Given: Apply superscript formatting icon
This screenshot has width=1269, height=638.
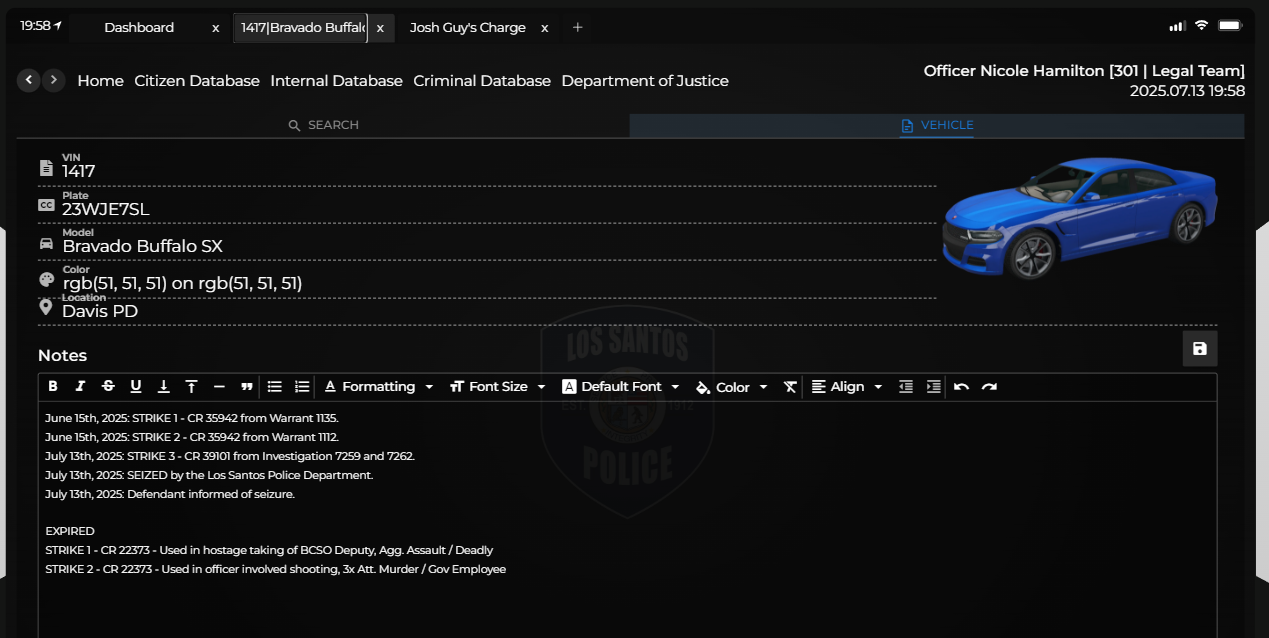Looking at the screenshot, I should click(191, 387).
